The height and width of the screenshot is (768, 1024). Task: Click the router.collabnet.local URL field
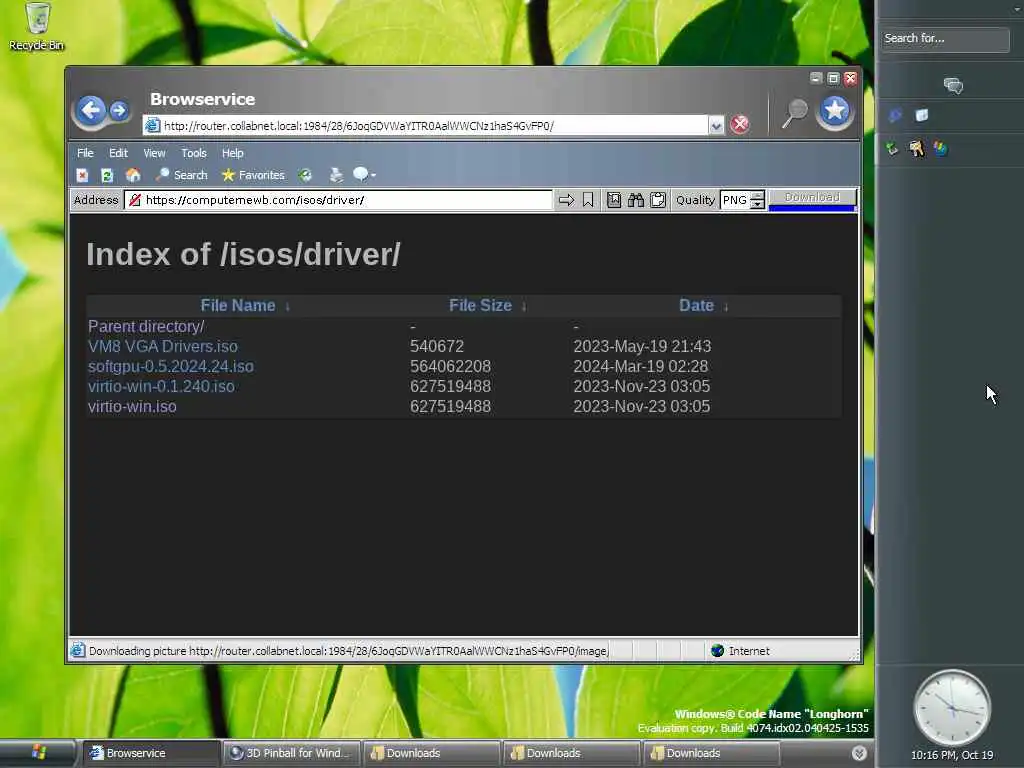pyautogui.click(x=425, y=125)
